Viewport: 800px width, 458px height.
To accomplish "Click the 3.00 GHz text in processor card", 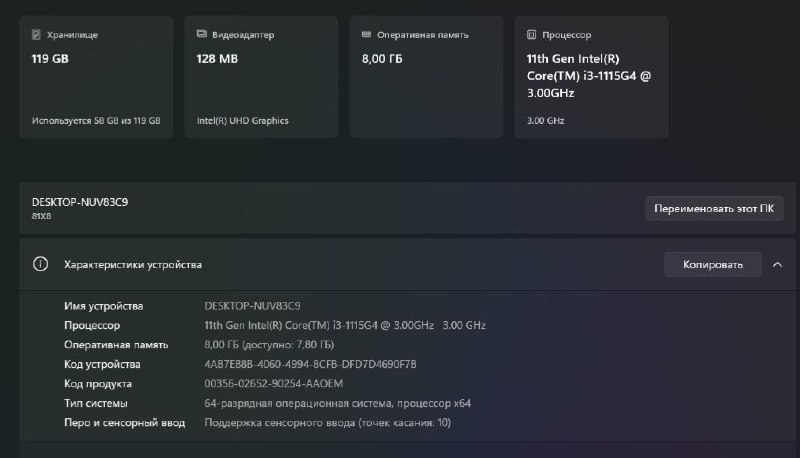I will coord(545,121).
